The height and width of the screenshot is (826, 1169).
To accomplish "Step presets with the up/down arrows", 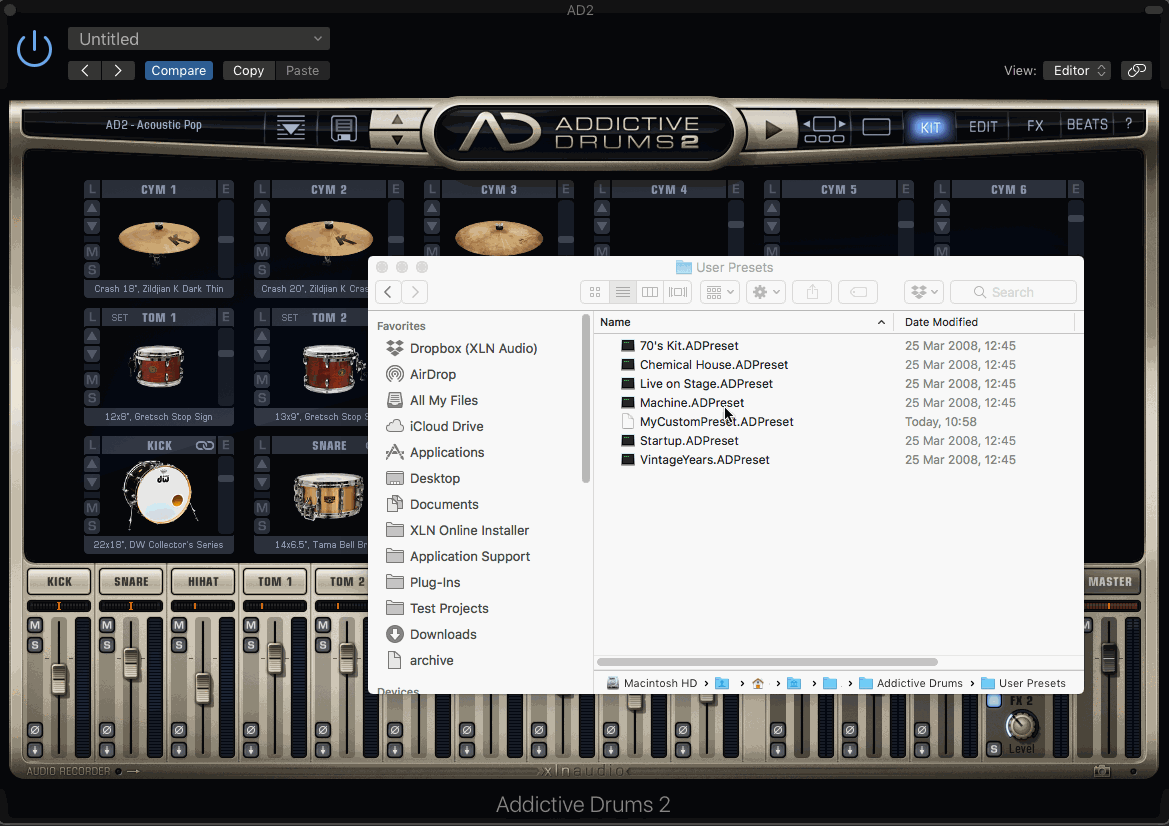I will 397,129.
